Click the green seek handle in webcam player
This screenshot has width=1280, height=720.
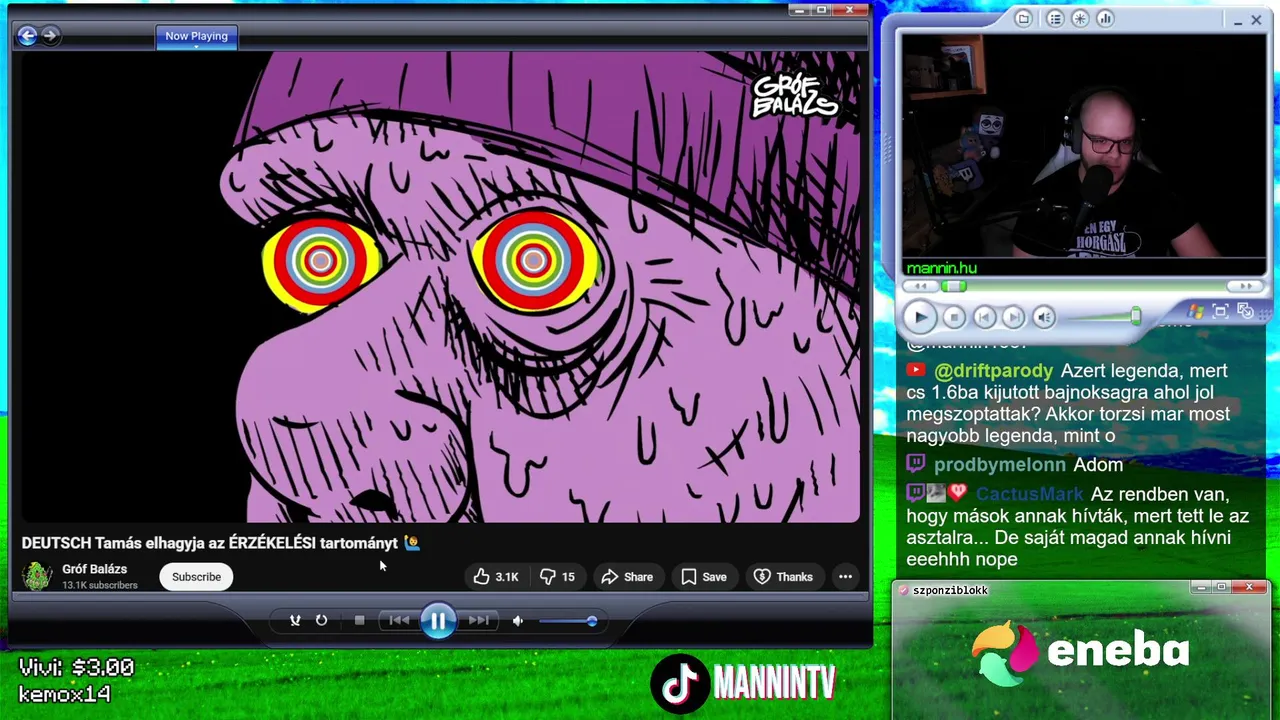955,287
